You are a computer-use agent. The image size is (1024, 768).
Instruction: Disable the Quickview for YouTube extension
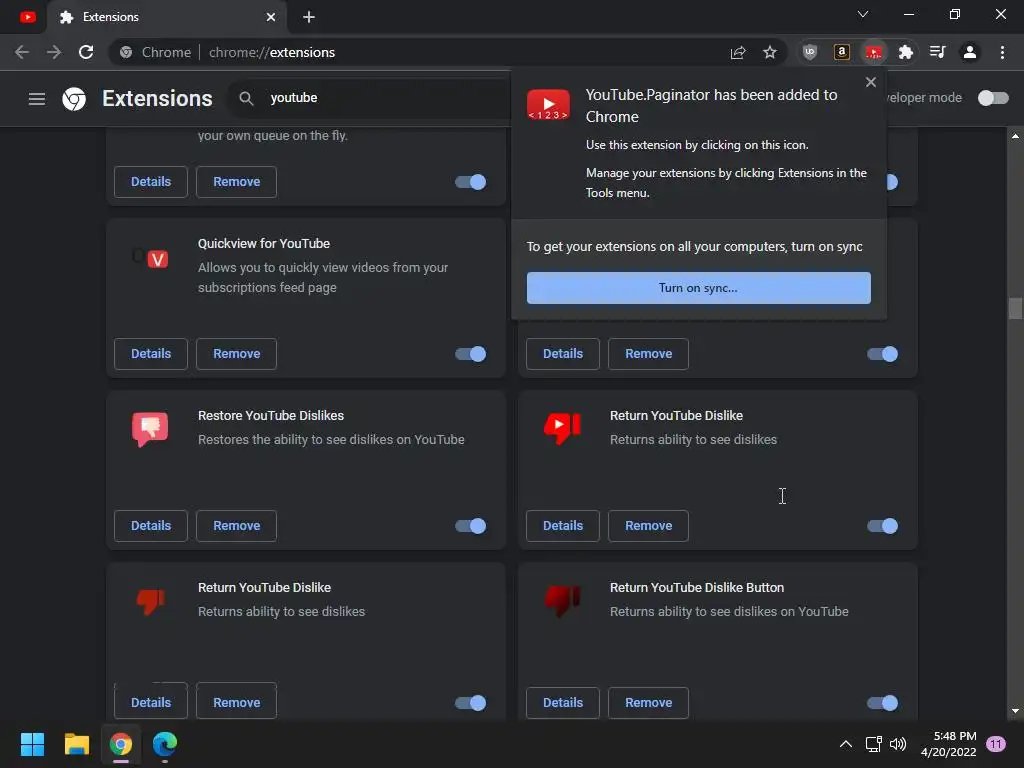click(470, 354)
